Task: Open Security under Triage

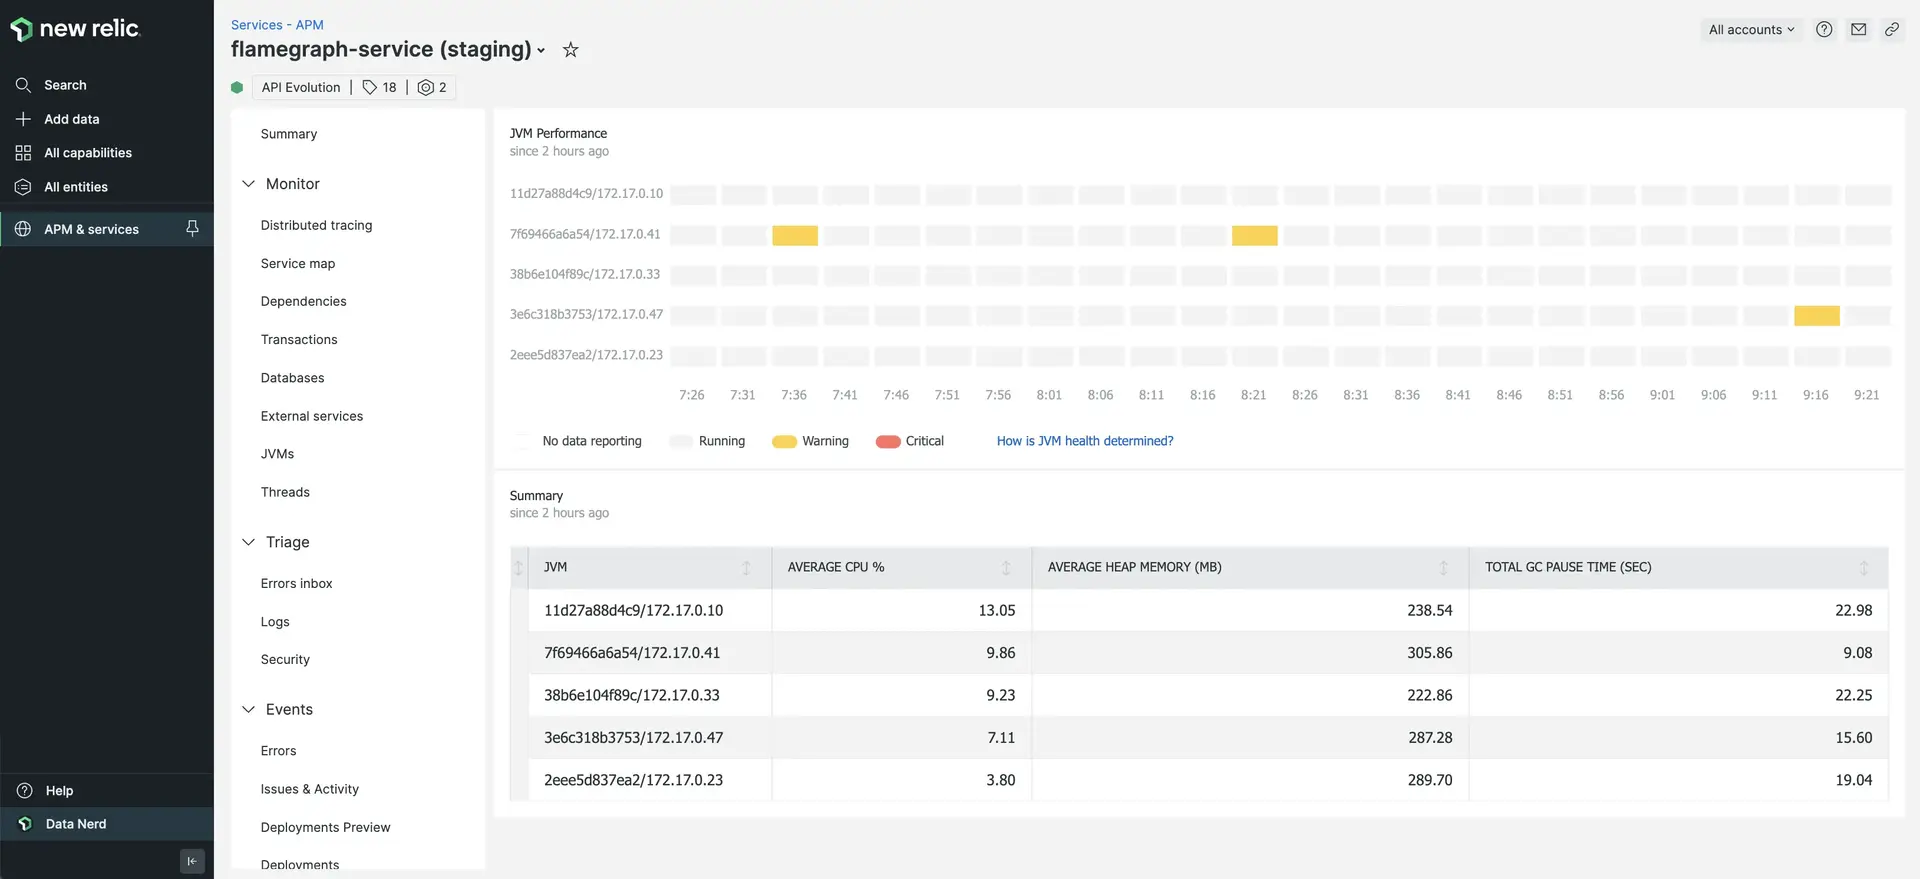Action: pos(285,659)
